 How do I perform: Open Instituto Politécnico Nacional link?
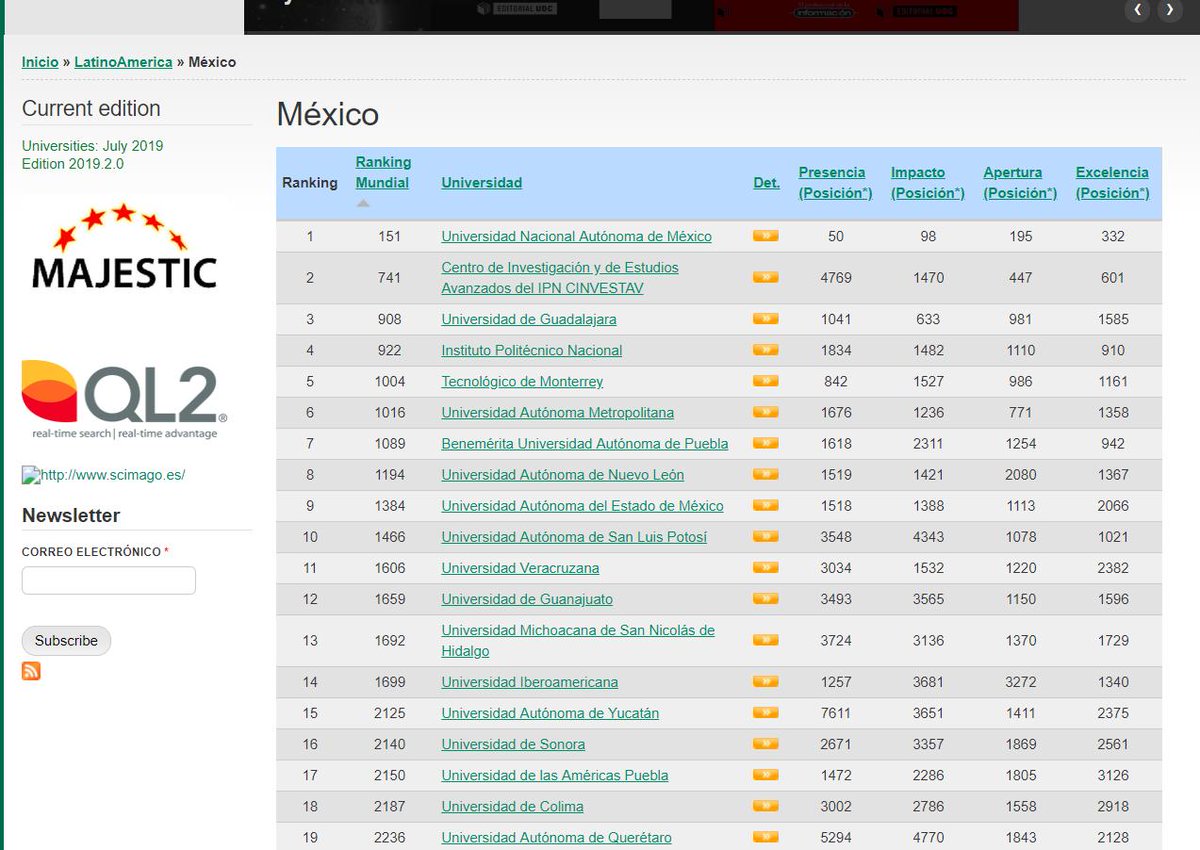(532, 351)
